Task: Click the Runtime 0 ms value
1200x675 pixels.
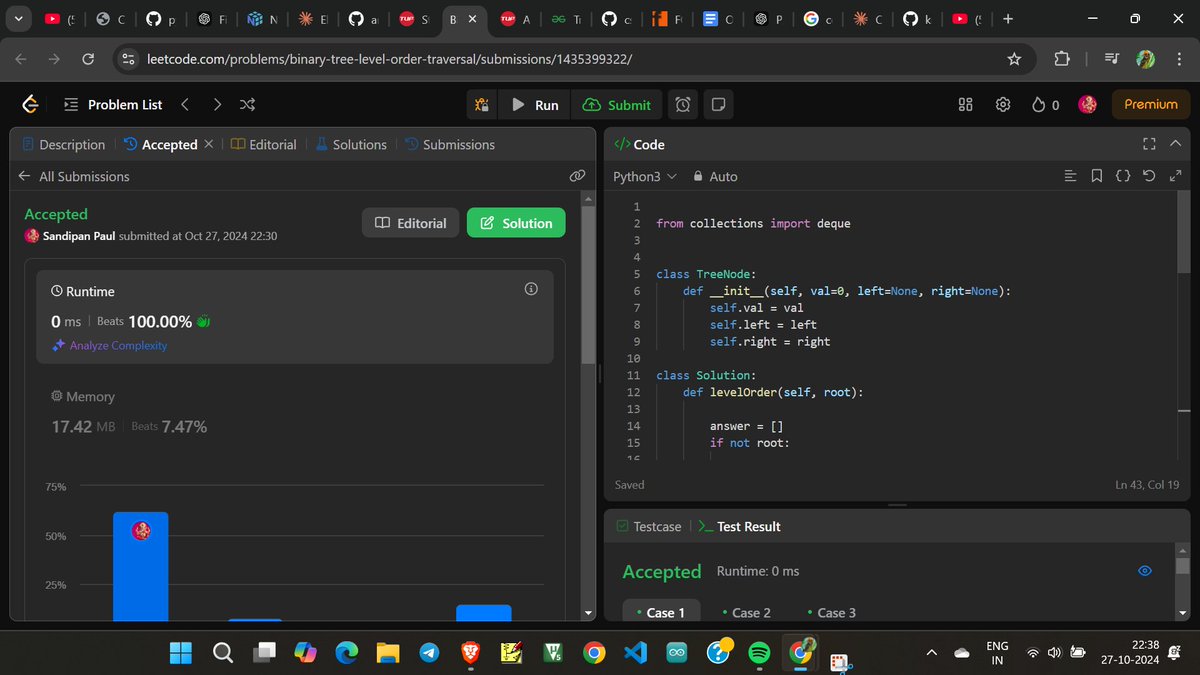Action: (x=66, y=322)
